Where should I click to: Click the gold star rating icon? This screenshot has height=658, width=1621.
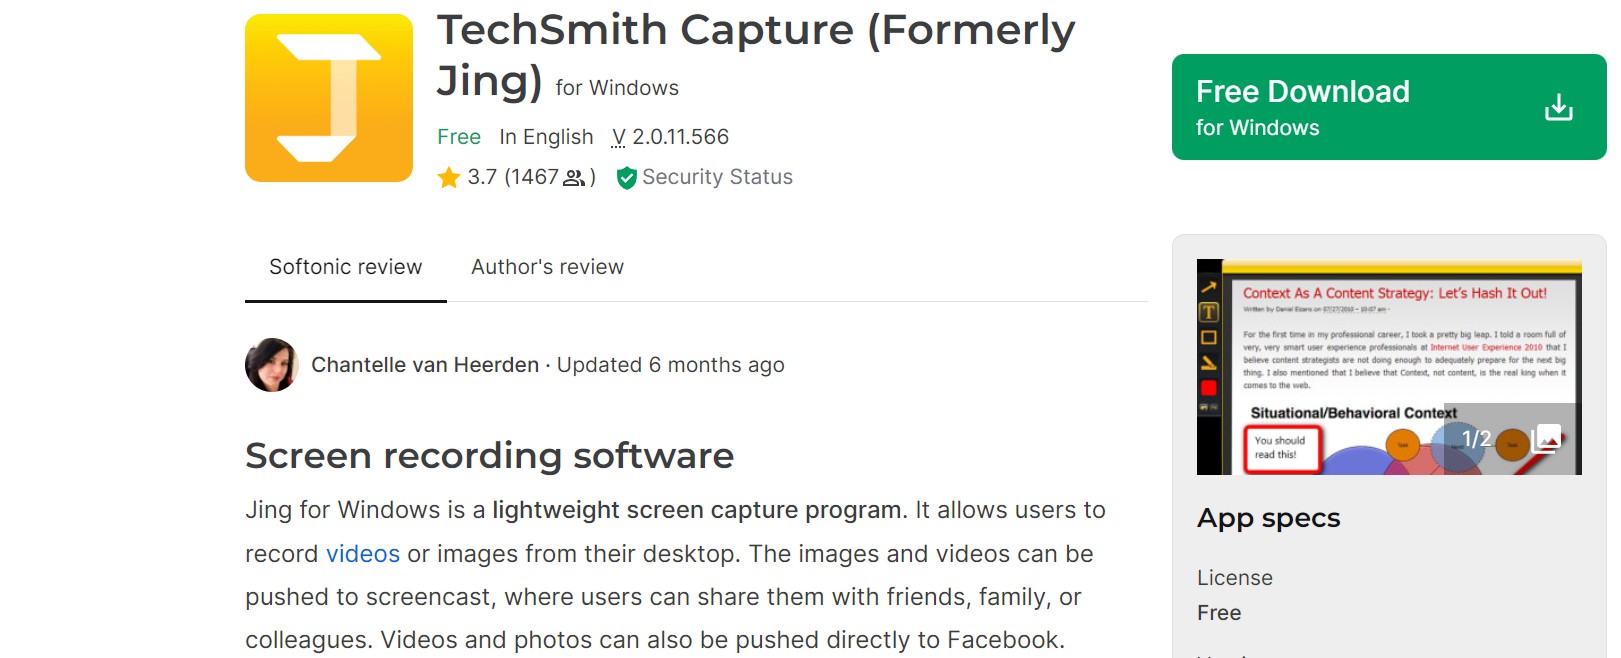click(x=449, y=178)
